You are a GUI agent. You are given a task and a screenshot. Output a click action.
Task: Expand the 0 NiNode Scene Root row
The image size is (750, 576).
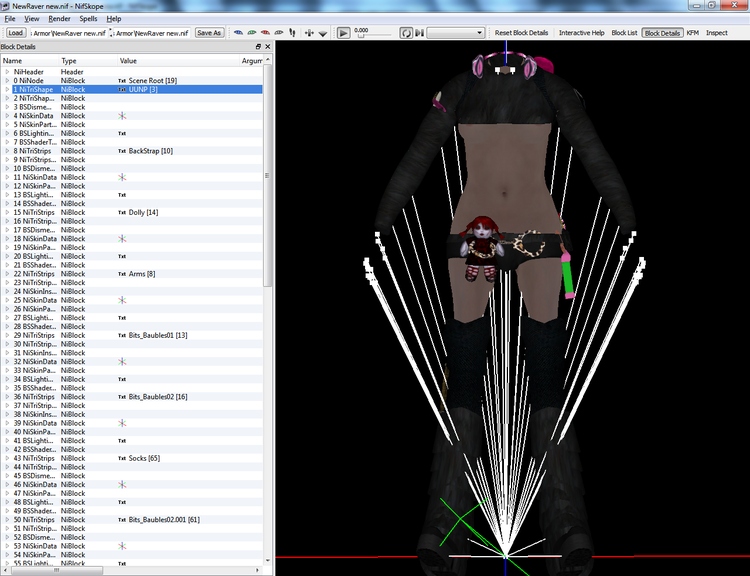[x=7, y=80]
